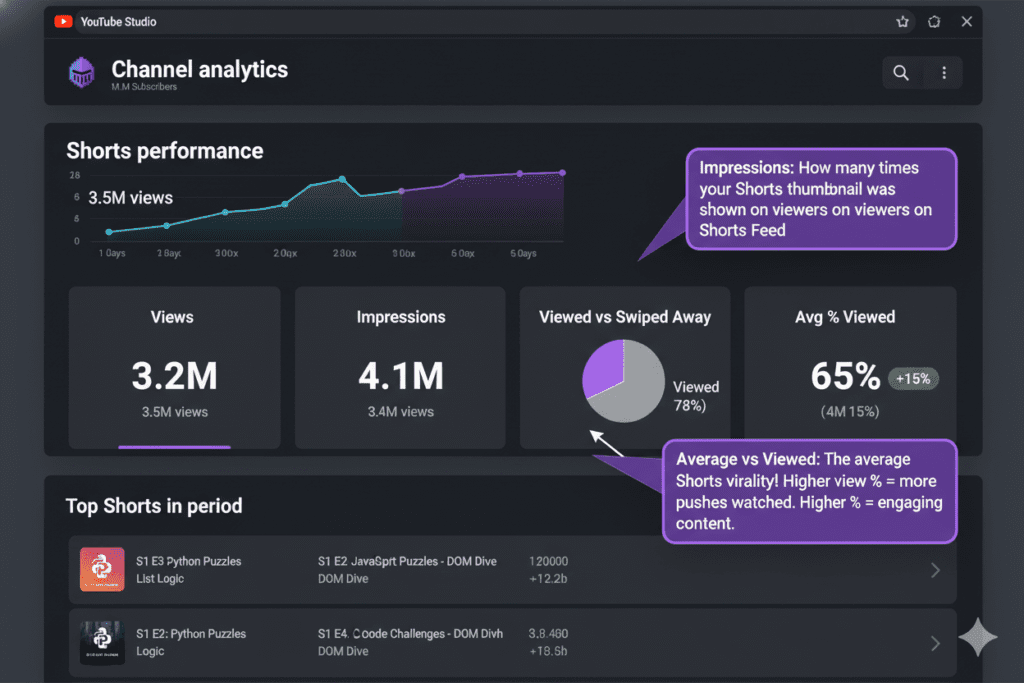The width and height of the screenshot is (1024, 683).
Task: Click the purple knight channel avatar icon
Action: coord(81,72)
